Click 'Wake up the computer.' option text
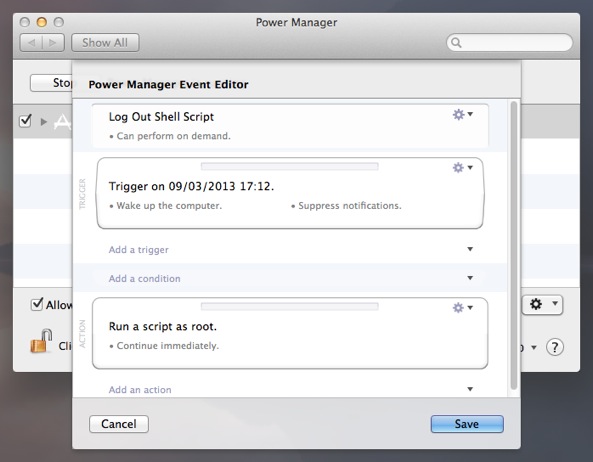The width and height of the screenshot is (593, 462). click(169, 206)
